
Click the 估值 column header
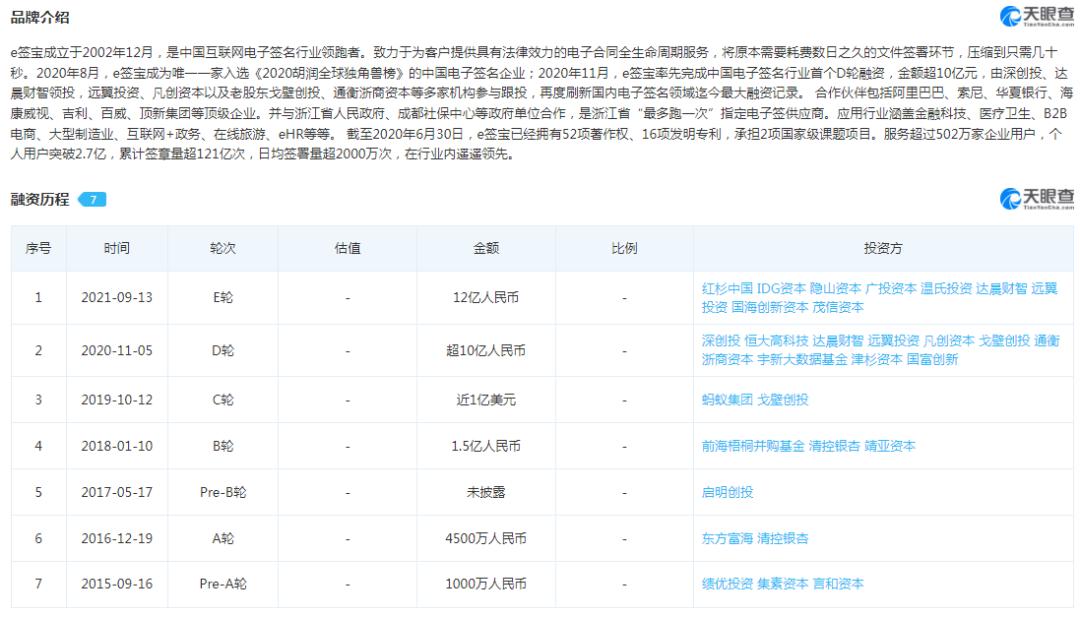coord(348,248)
